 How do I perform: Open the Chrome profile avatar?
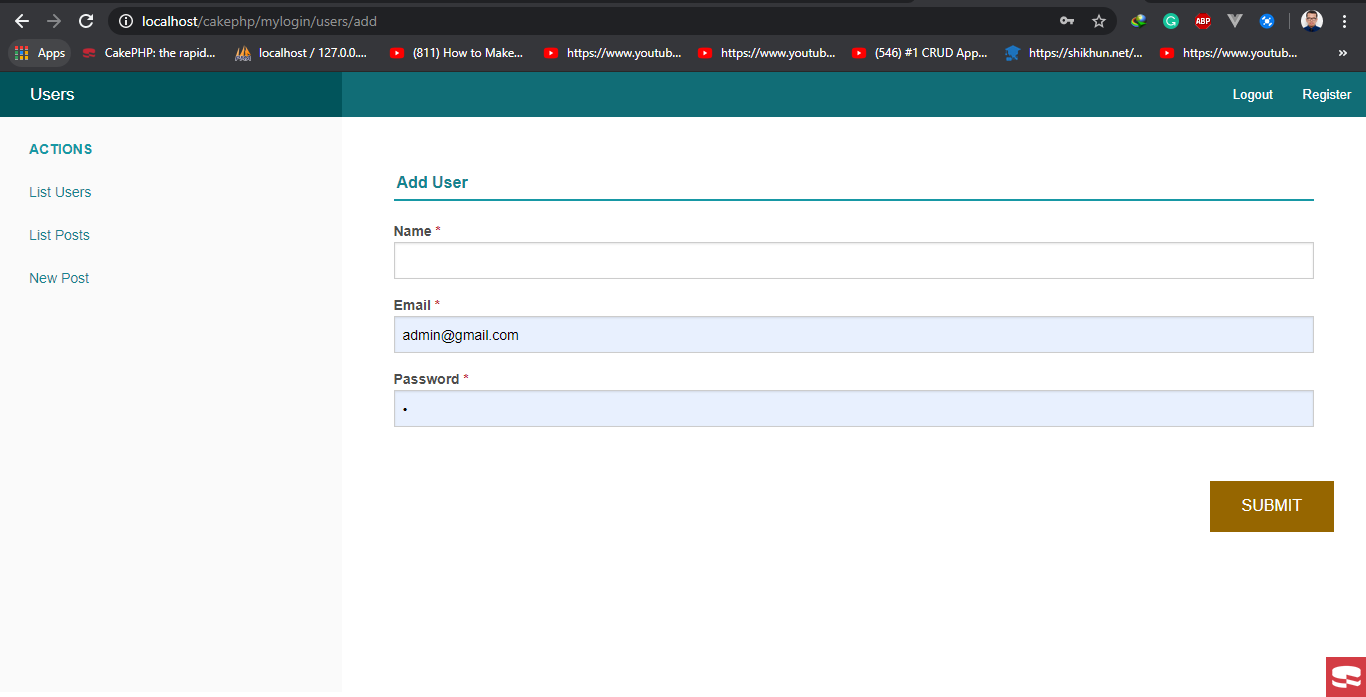pyautogui.click(x=1312, y=21)
